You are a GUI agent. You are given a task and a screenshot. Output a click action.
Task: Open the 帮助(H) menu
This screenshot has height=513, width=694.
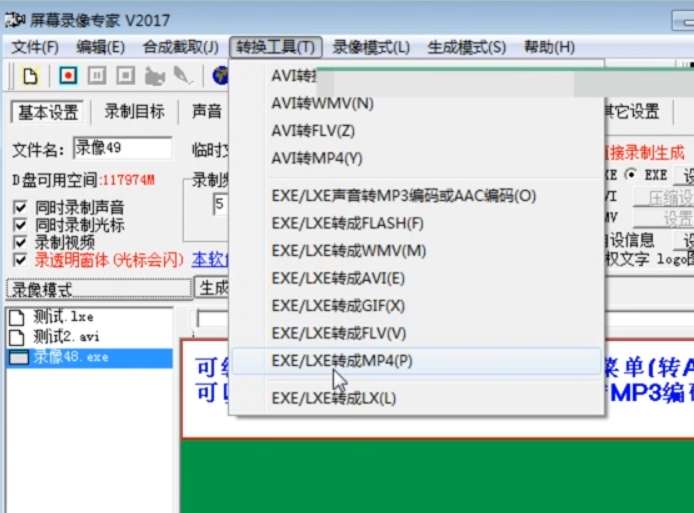click(549, 47)
